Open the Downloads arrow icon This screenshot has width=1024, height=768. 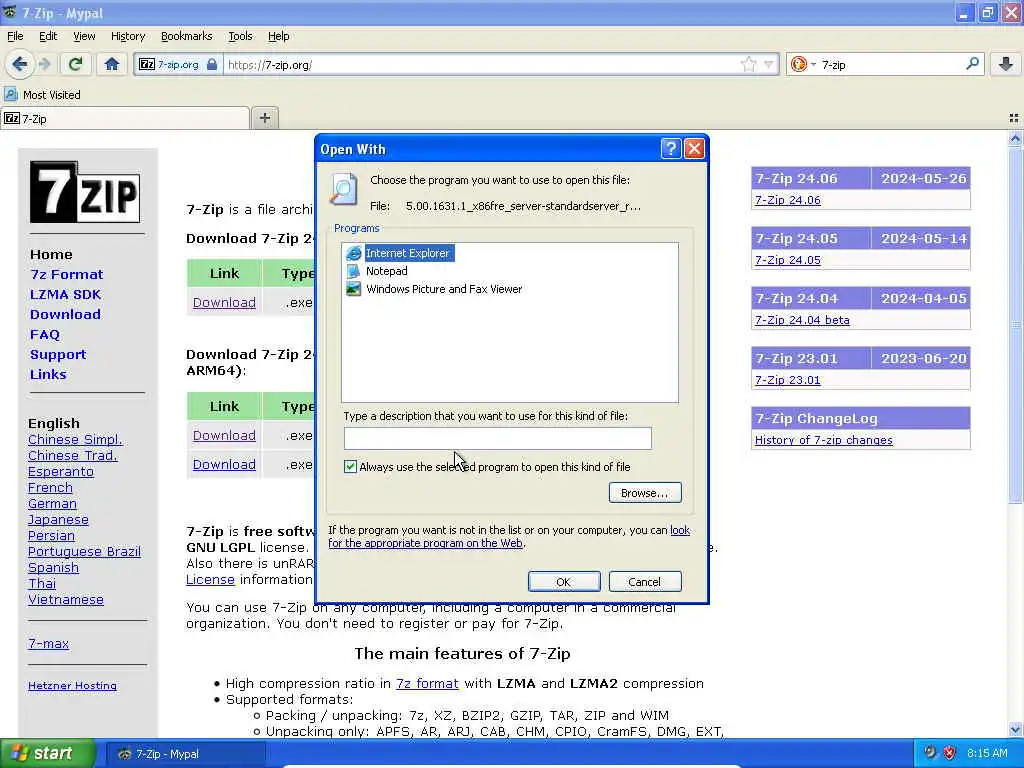pos(1006,64)
